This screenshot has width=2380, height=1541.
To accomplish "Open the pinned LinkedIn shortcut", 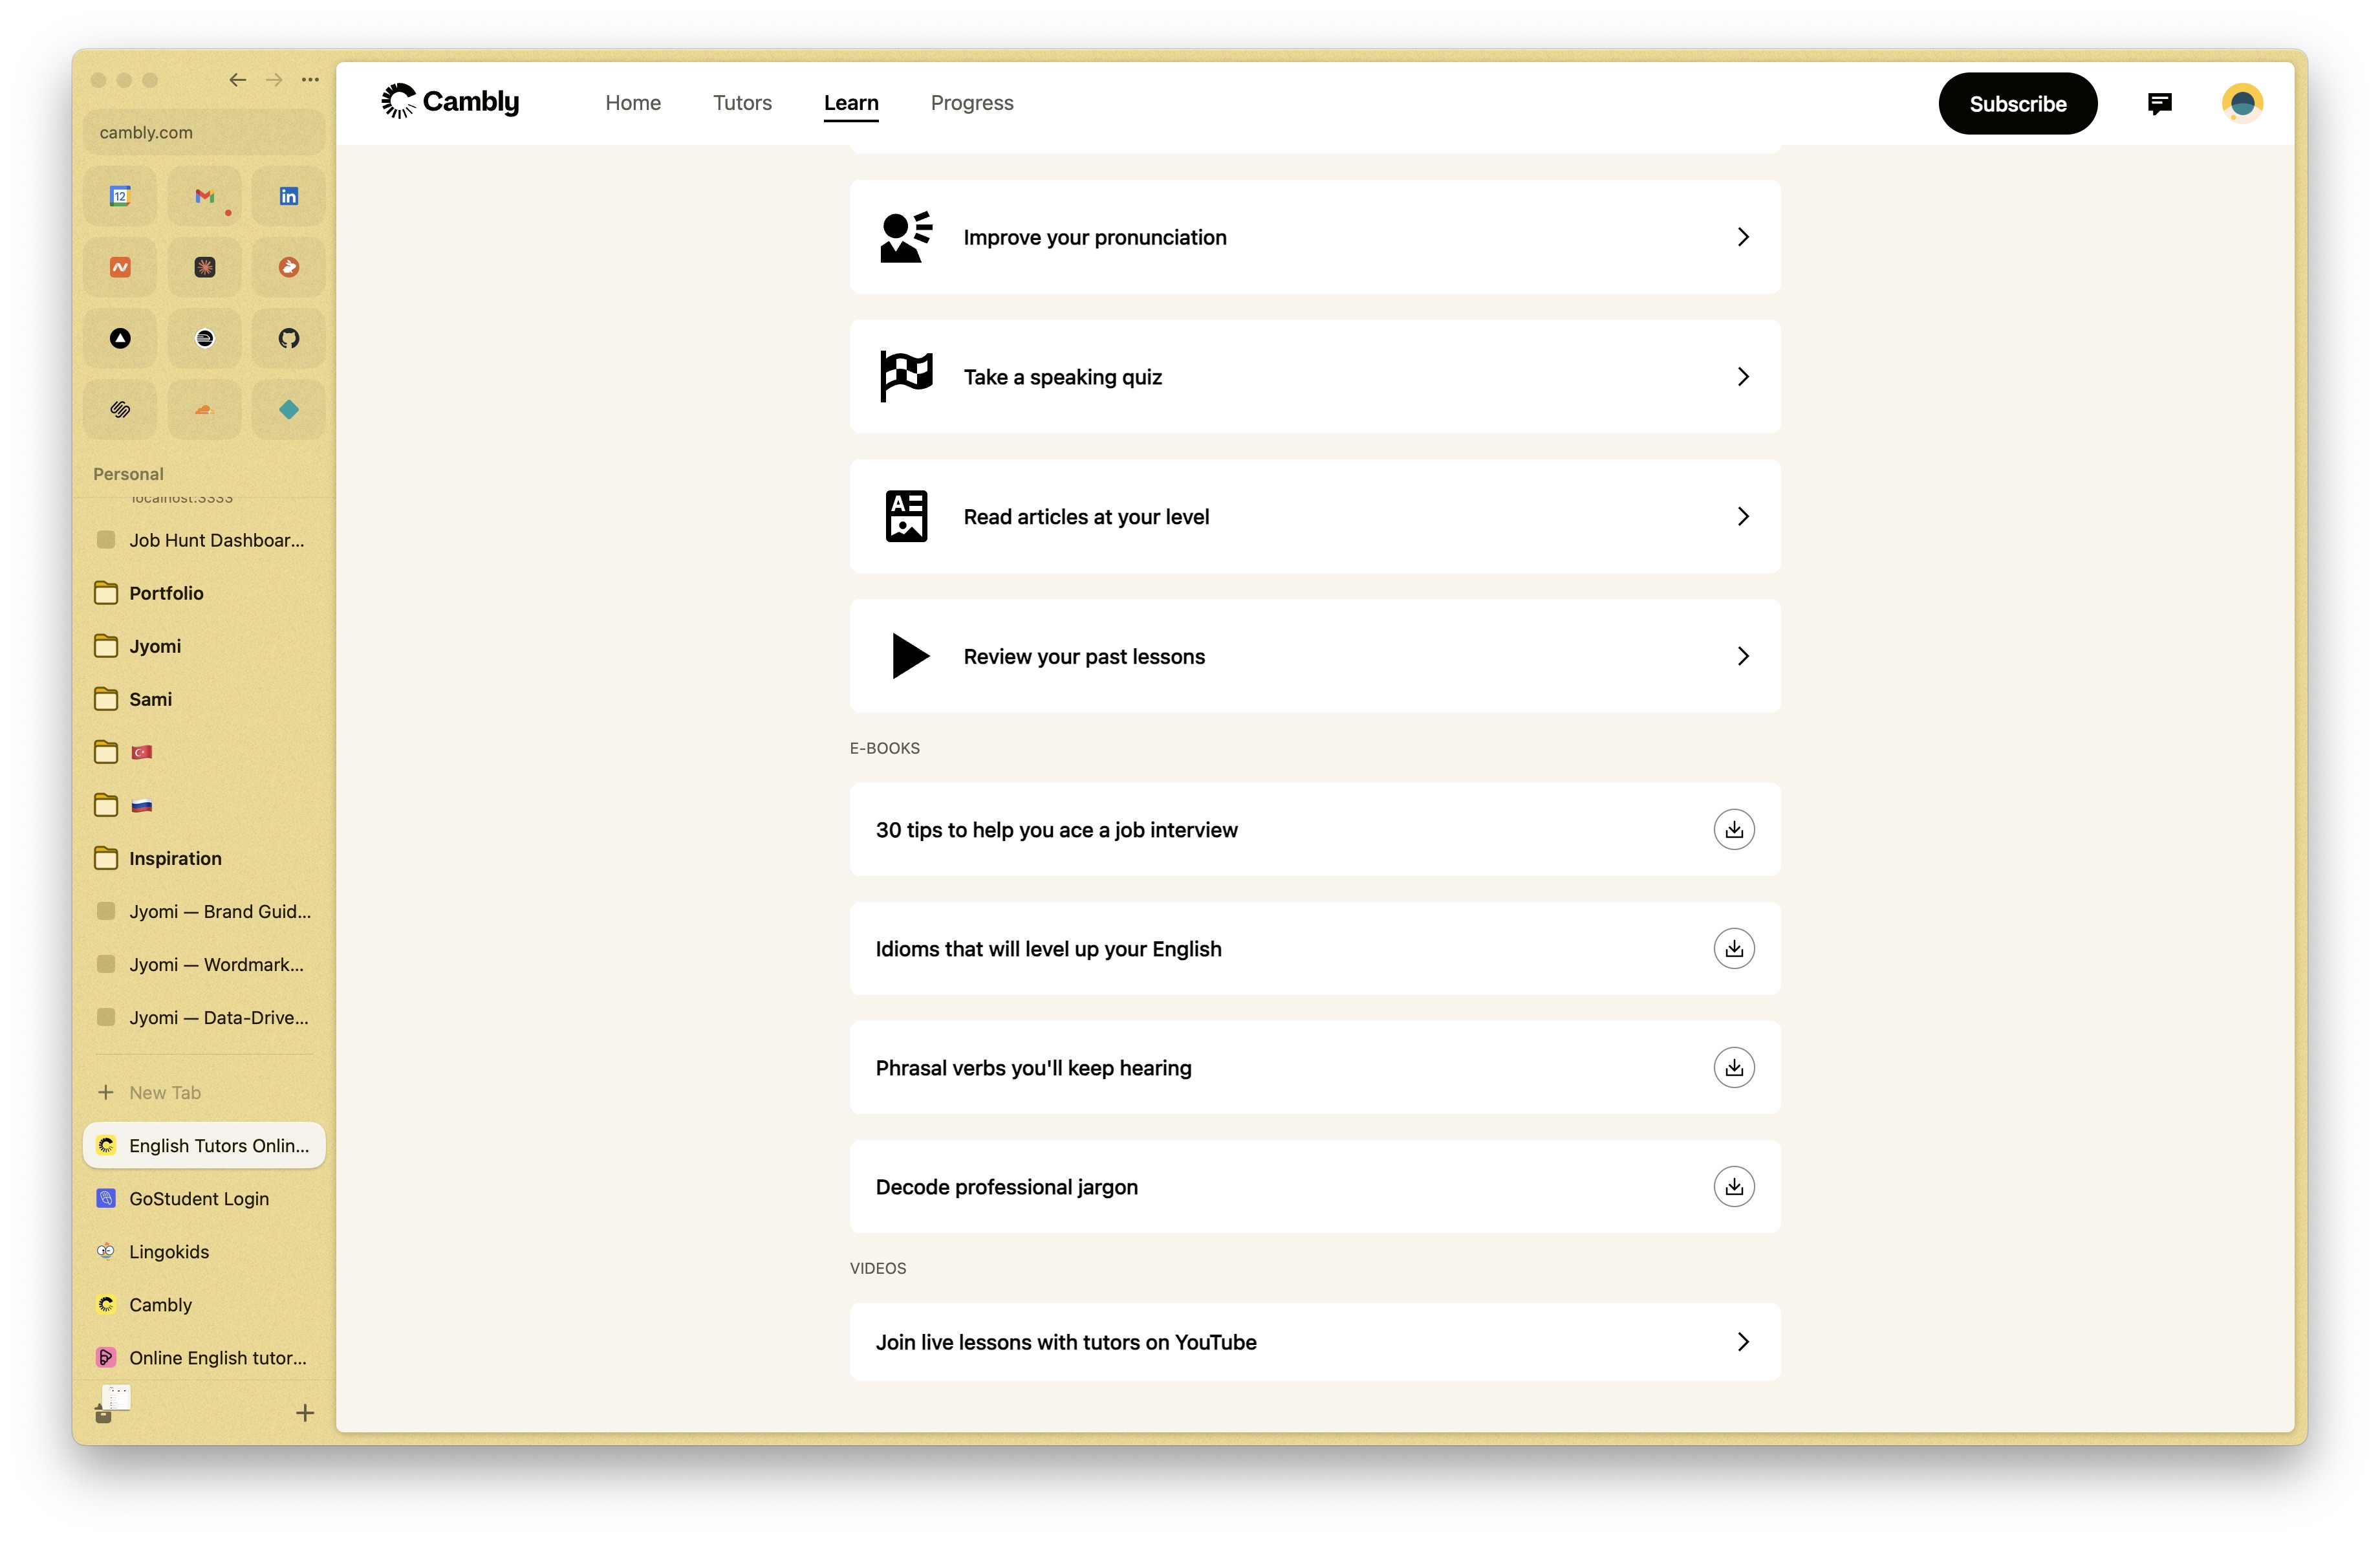I will 288,196.
